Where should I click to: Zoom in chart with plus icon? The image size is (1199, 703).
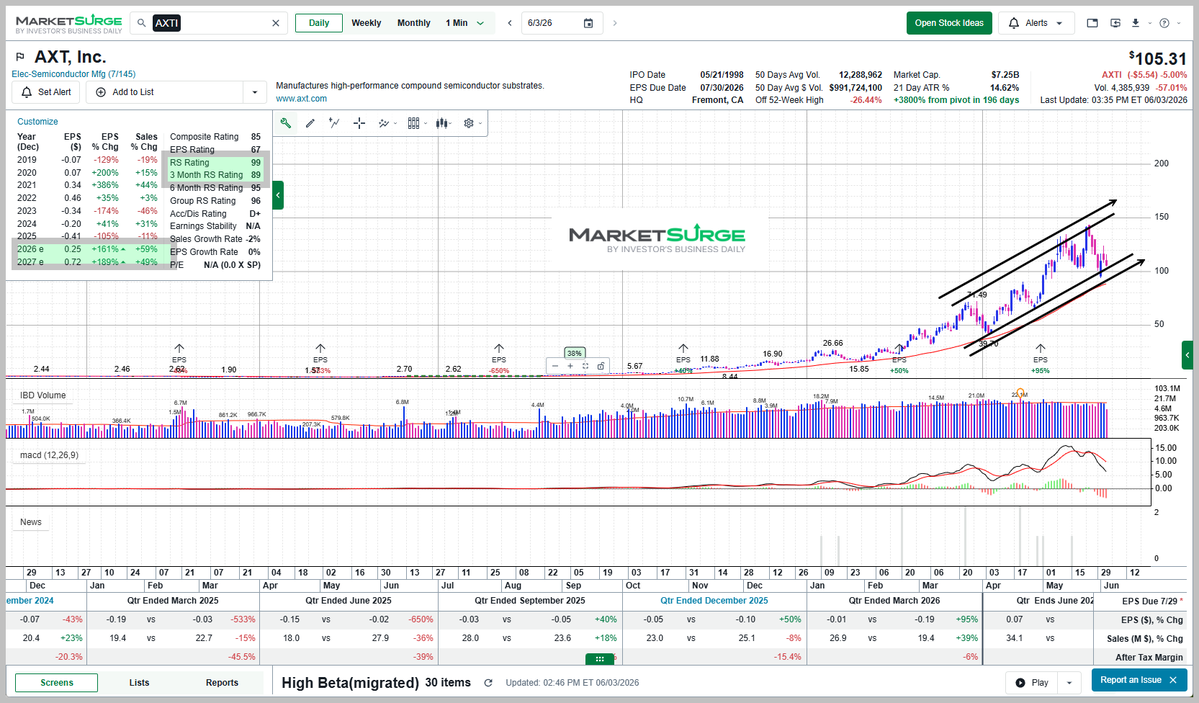pos(570,366)
